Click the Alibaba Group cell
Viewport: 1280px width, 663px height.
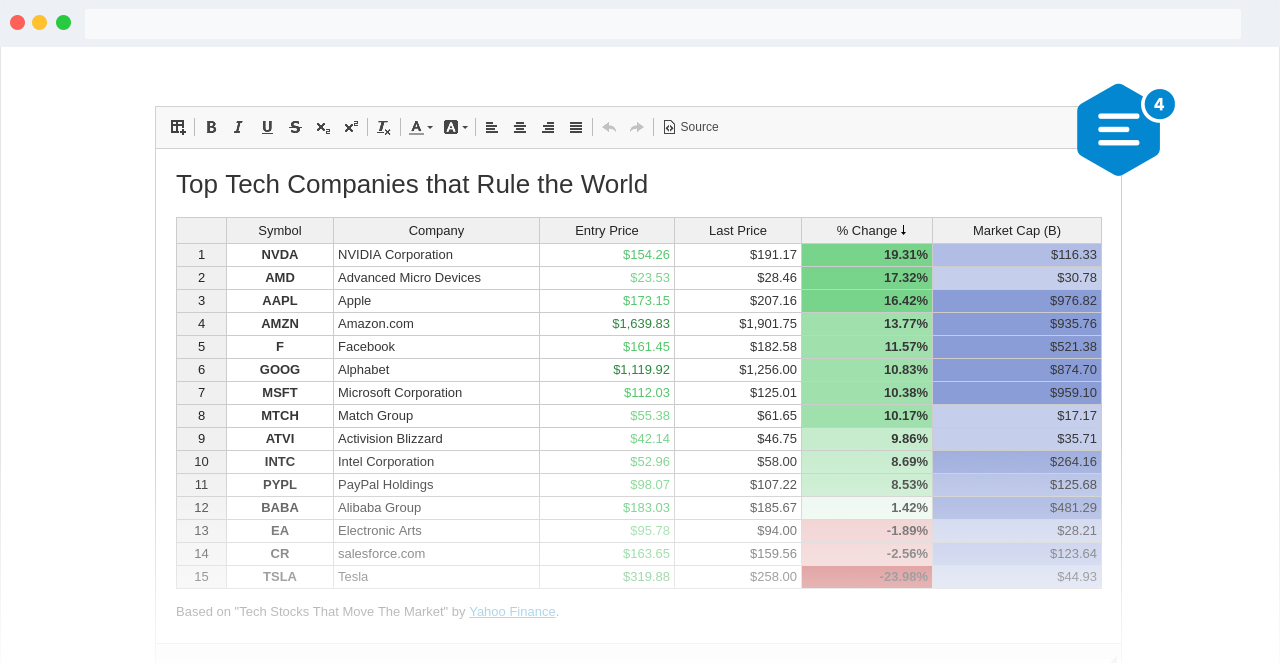click(x=436, y=508)
